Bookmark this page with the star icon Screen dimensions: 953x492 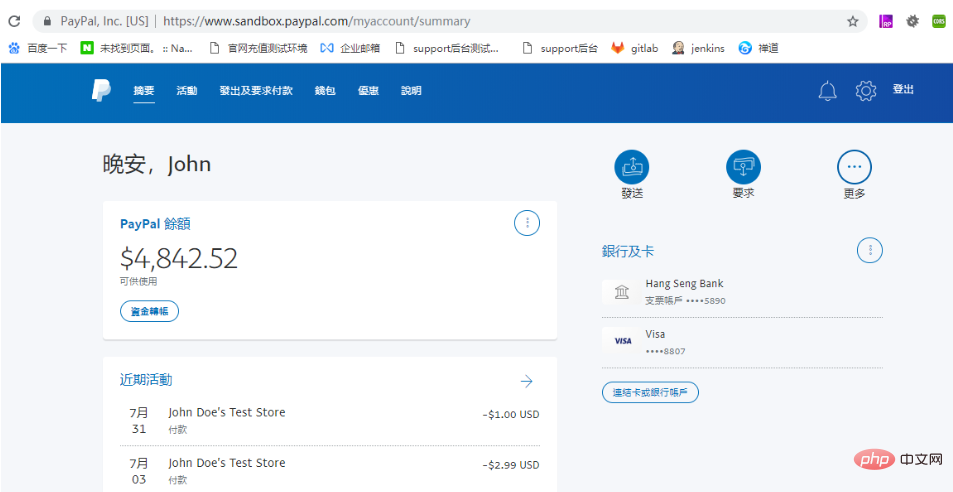pyautogui.click(x=853, y=21)
